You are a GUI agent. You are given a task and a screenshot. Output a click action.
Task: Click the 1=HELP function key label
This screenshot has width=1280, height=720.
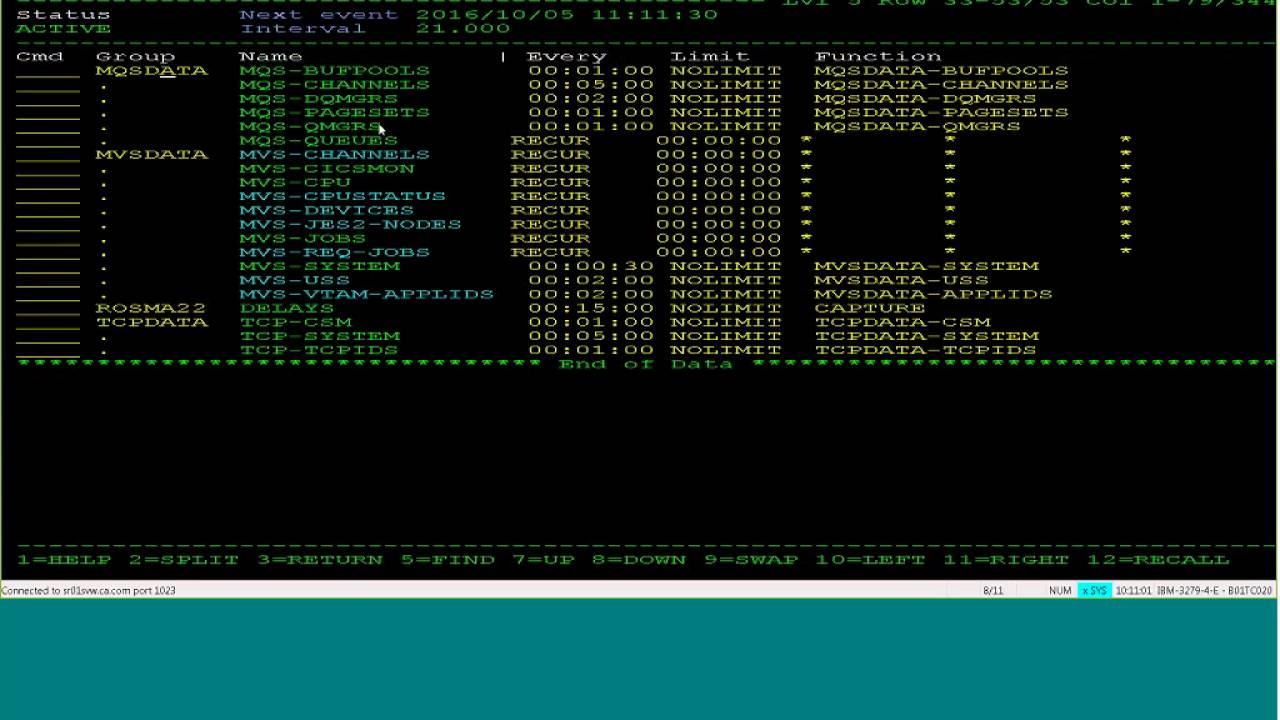click(x=63, y=560)
